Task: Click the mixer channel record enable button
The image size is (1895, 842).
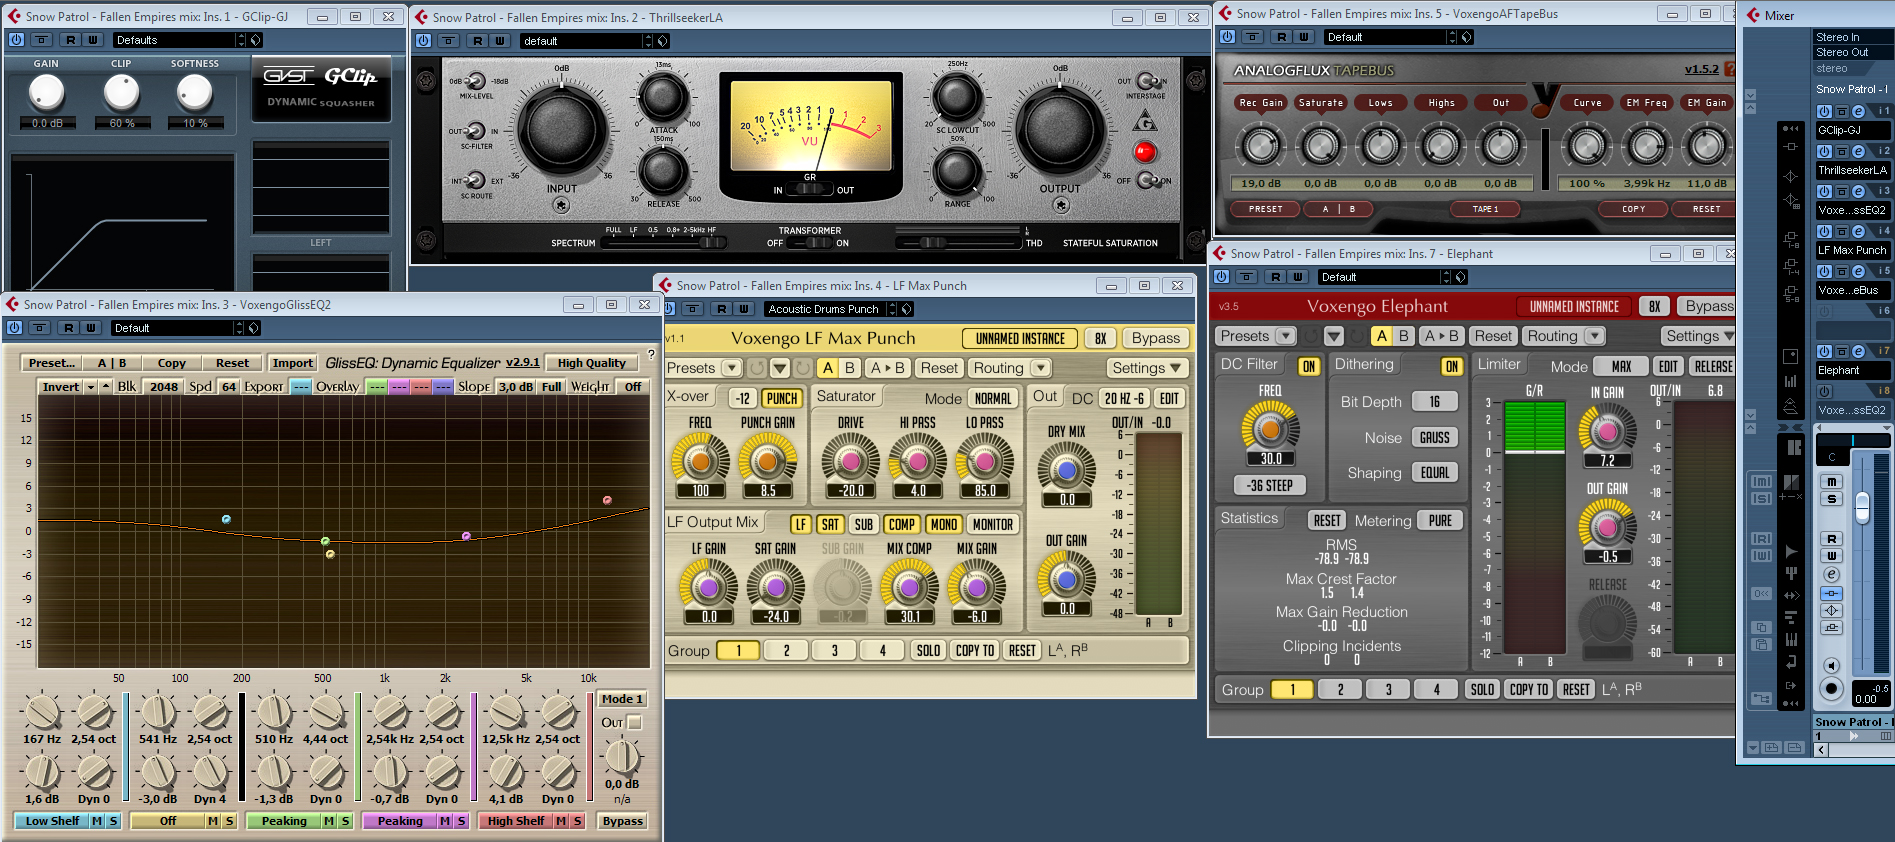Action: pyautogui.click(x=1831, y=688)
